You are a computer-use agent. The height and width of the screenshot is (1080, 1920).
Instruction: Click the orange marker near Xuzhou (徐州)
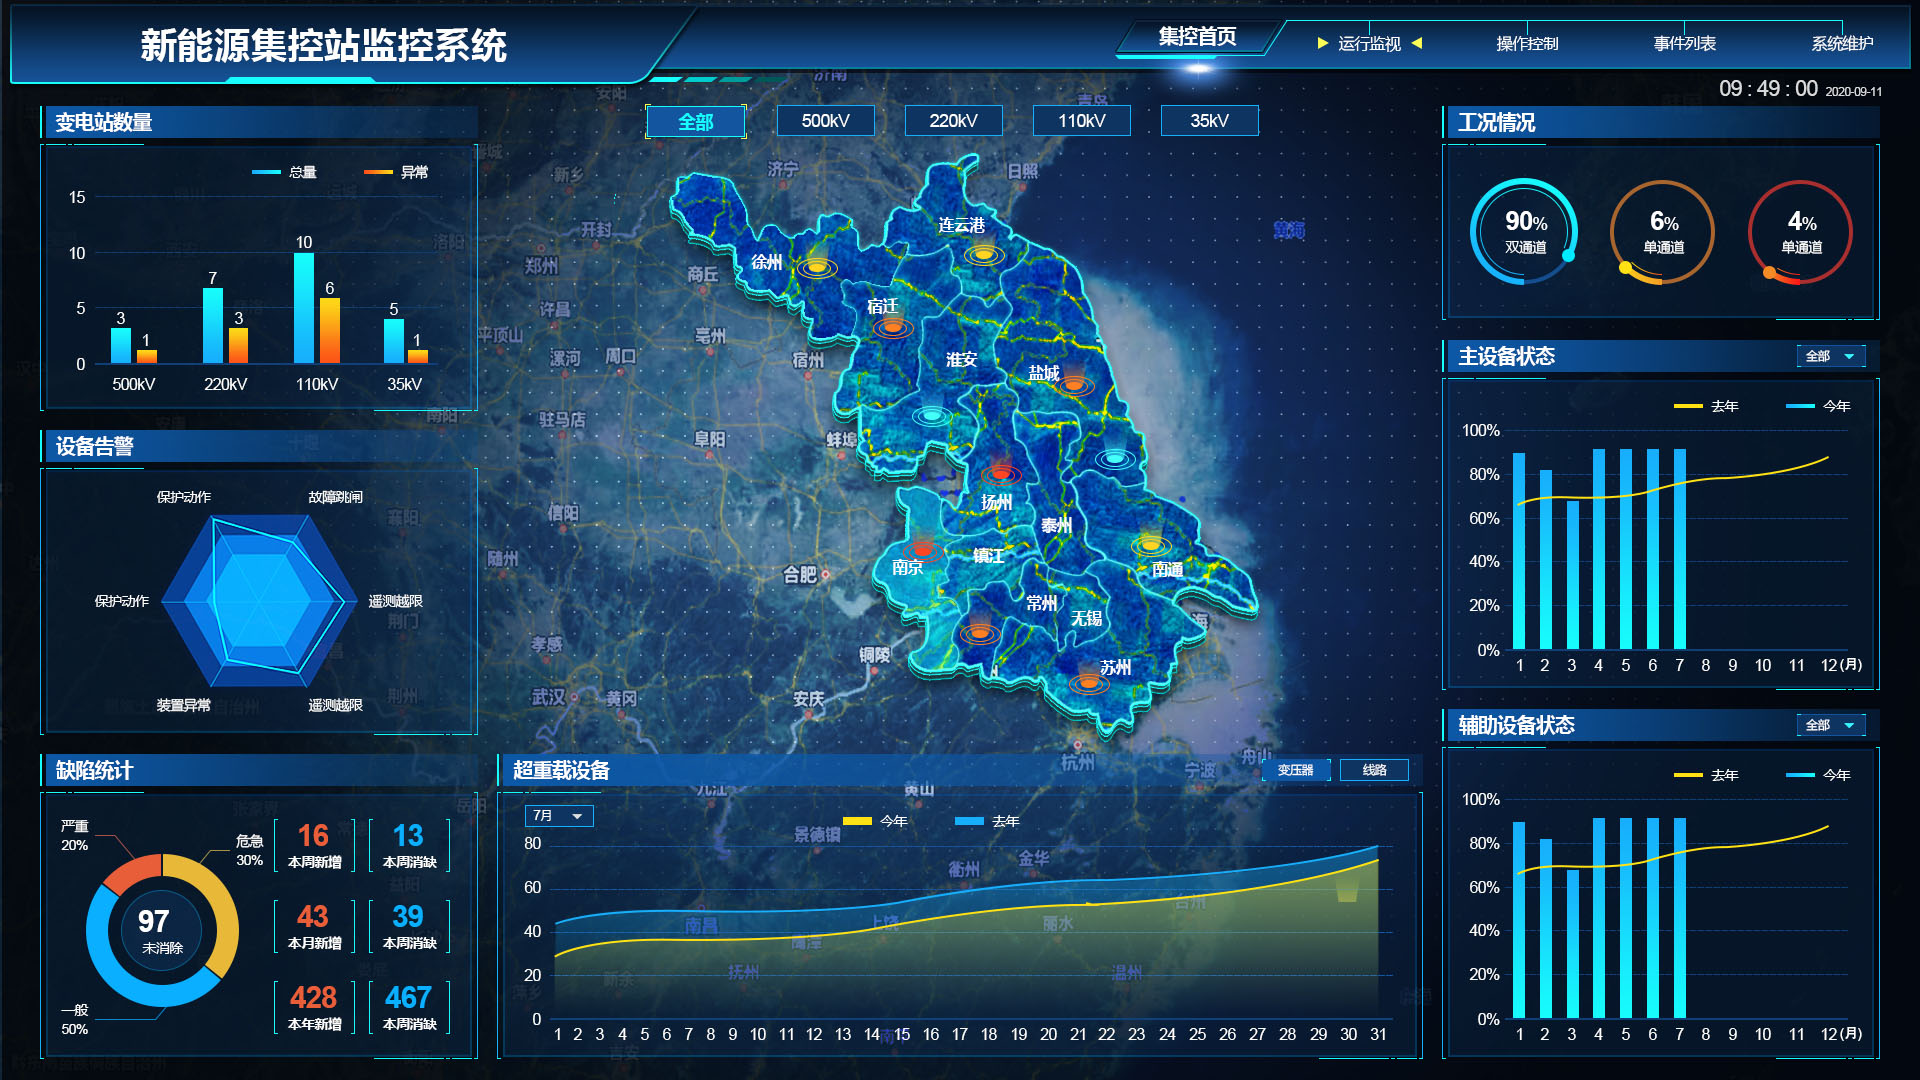tap(817, 267)
